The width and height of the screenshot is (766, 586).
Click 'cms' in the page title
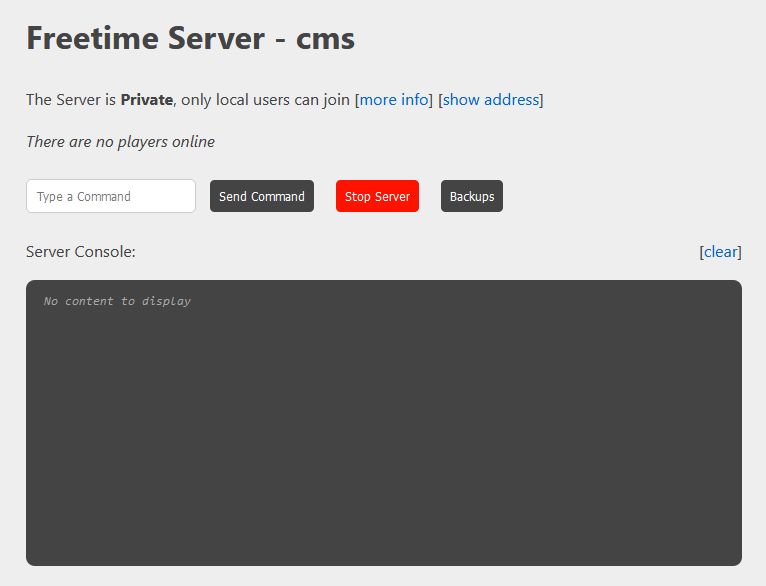pyautogui.click(x=326, y=39)
